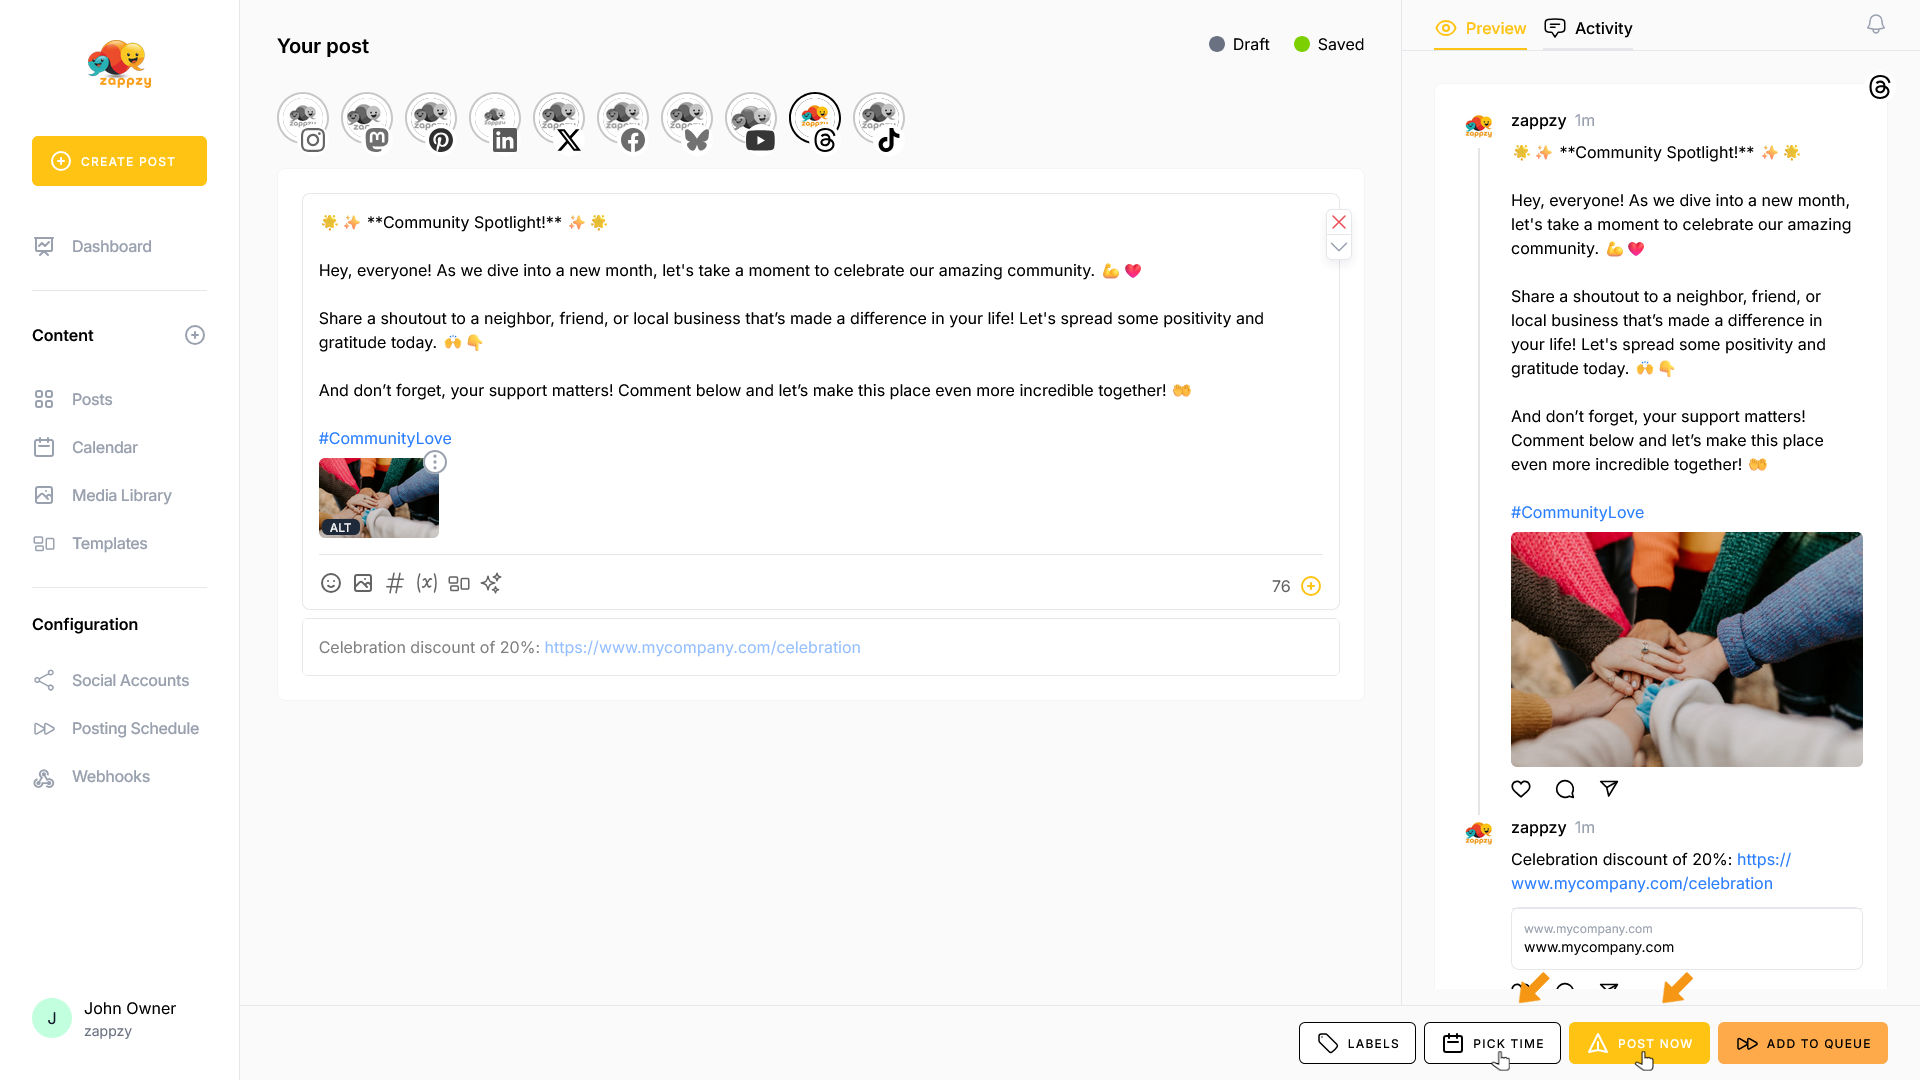Toggle the Instagram account selection
This screenshot has height=1080, width=1920.
(x=303, y=120)
